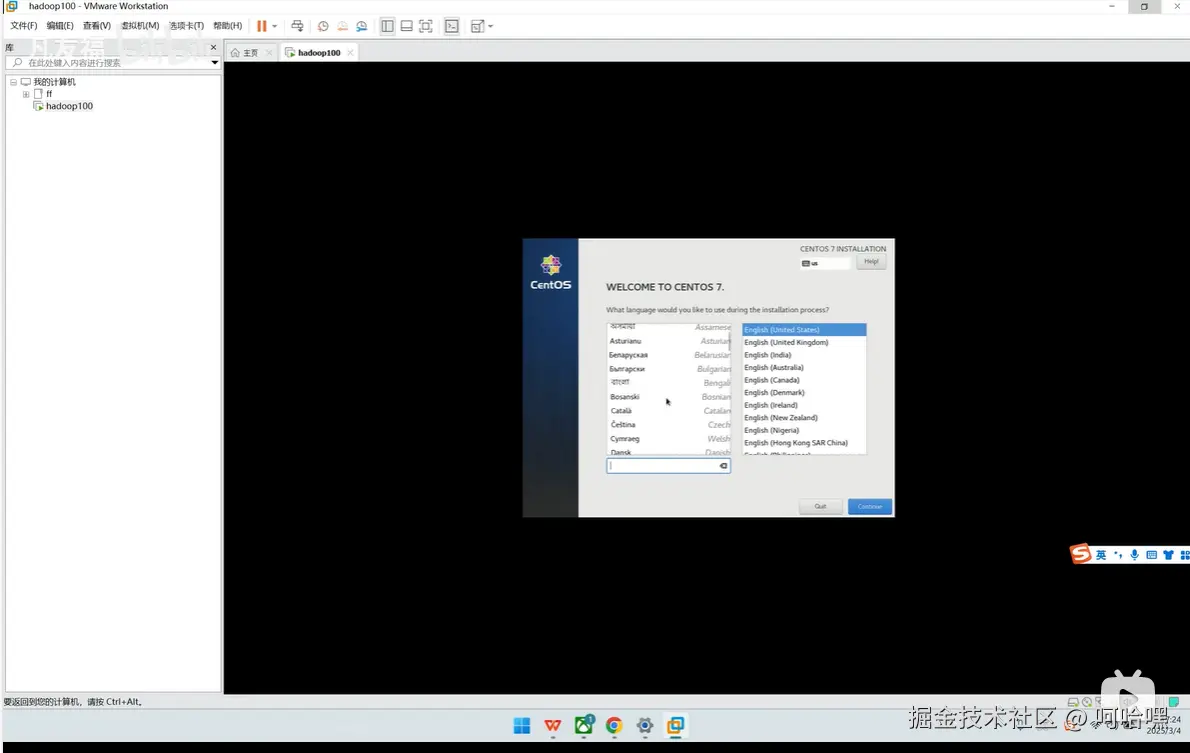Select English (Hong Kong SAR China) locale
The width and height of the screenshot is (1190, 753).
[804, 443]
